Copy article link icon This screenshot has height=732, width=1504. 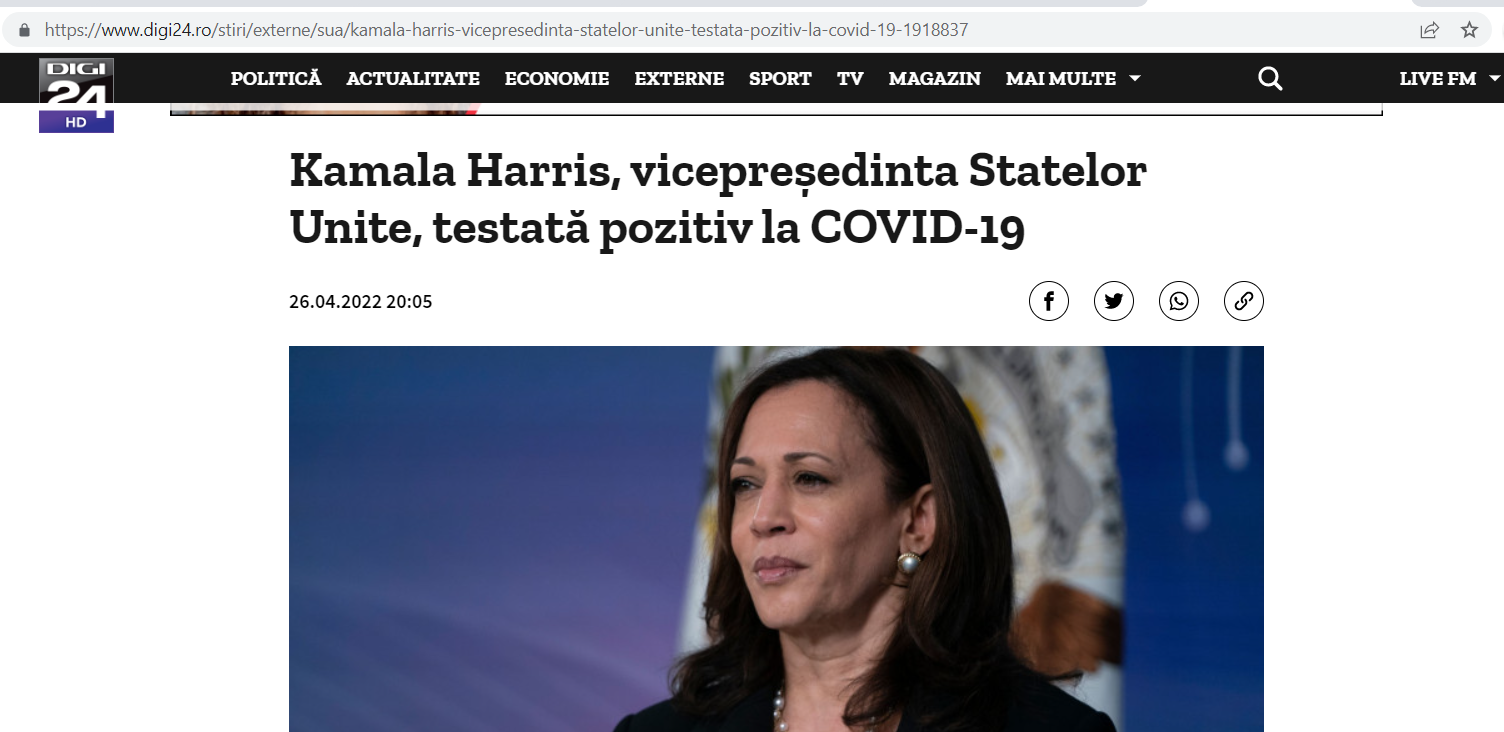coord(1244,301)
